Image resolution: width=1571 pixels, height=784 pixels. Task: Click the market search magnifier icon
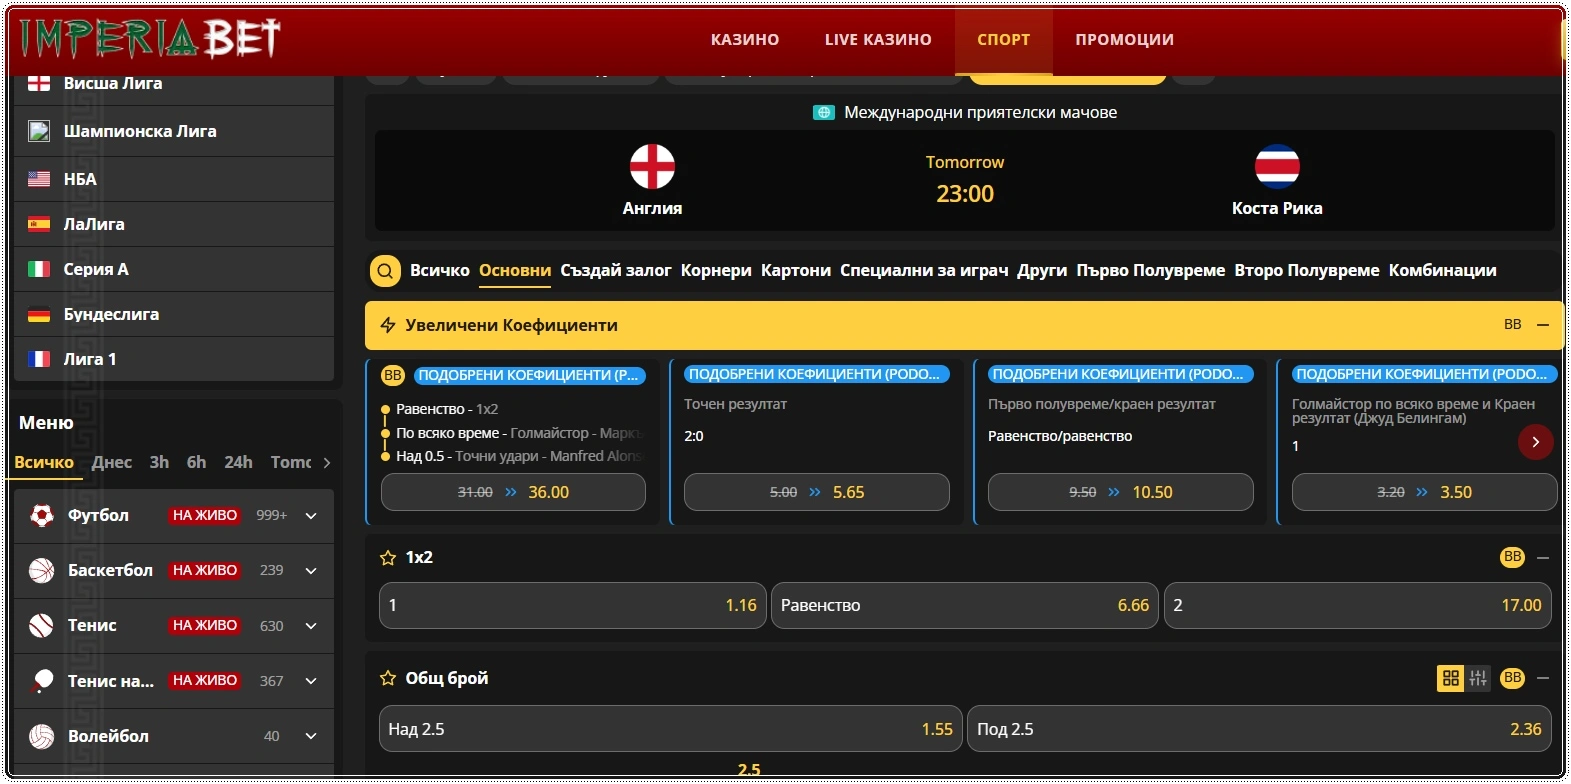[385, 271]
